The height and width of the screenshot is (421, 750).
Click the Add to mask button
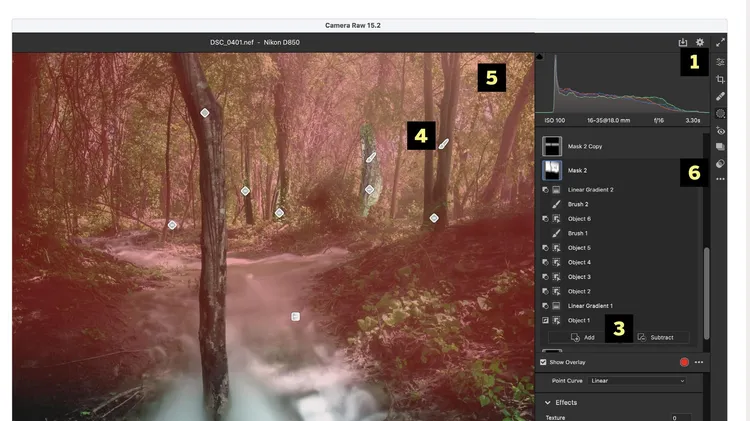coord(583,337)
